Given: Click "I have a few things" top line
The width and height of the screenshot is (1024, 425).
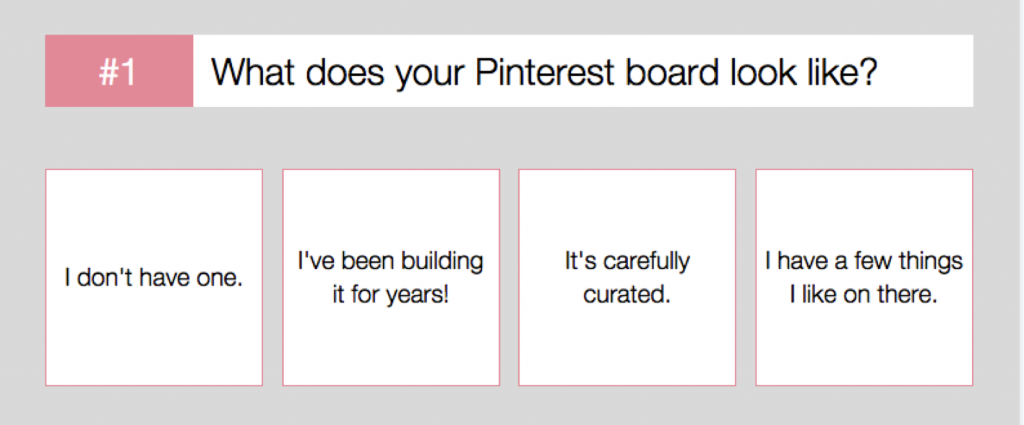Looking at the screenshot, I should (x=864, y=262).
